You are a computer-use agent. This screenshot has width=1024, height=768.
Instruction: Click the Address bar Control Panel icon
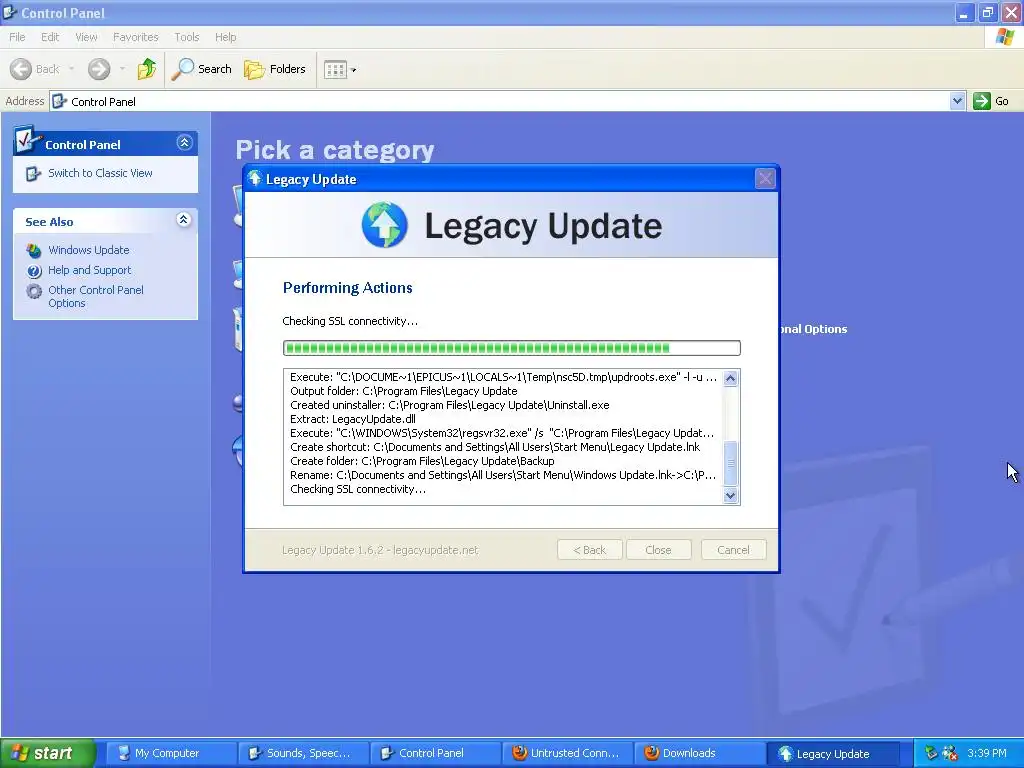[x=59, y=101]
